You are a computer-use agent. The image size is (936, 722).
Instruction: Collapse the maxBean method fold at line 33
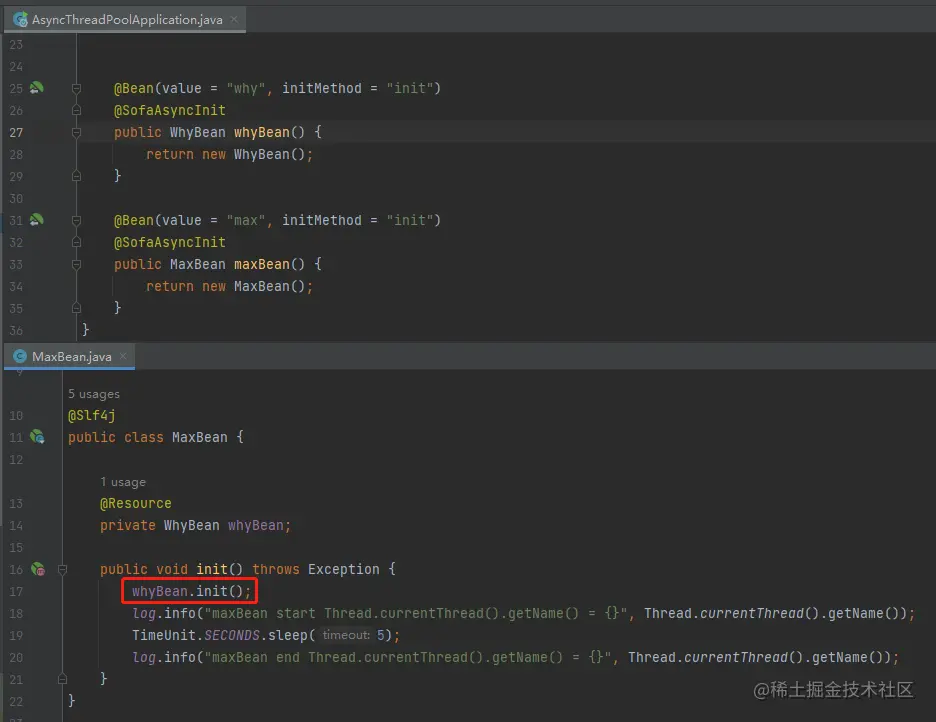[x=76, y=264]
